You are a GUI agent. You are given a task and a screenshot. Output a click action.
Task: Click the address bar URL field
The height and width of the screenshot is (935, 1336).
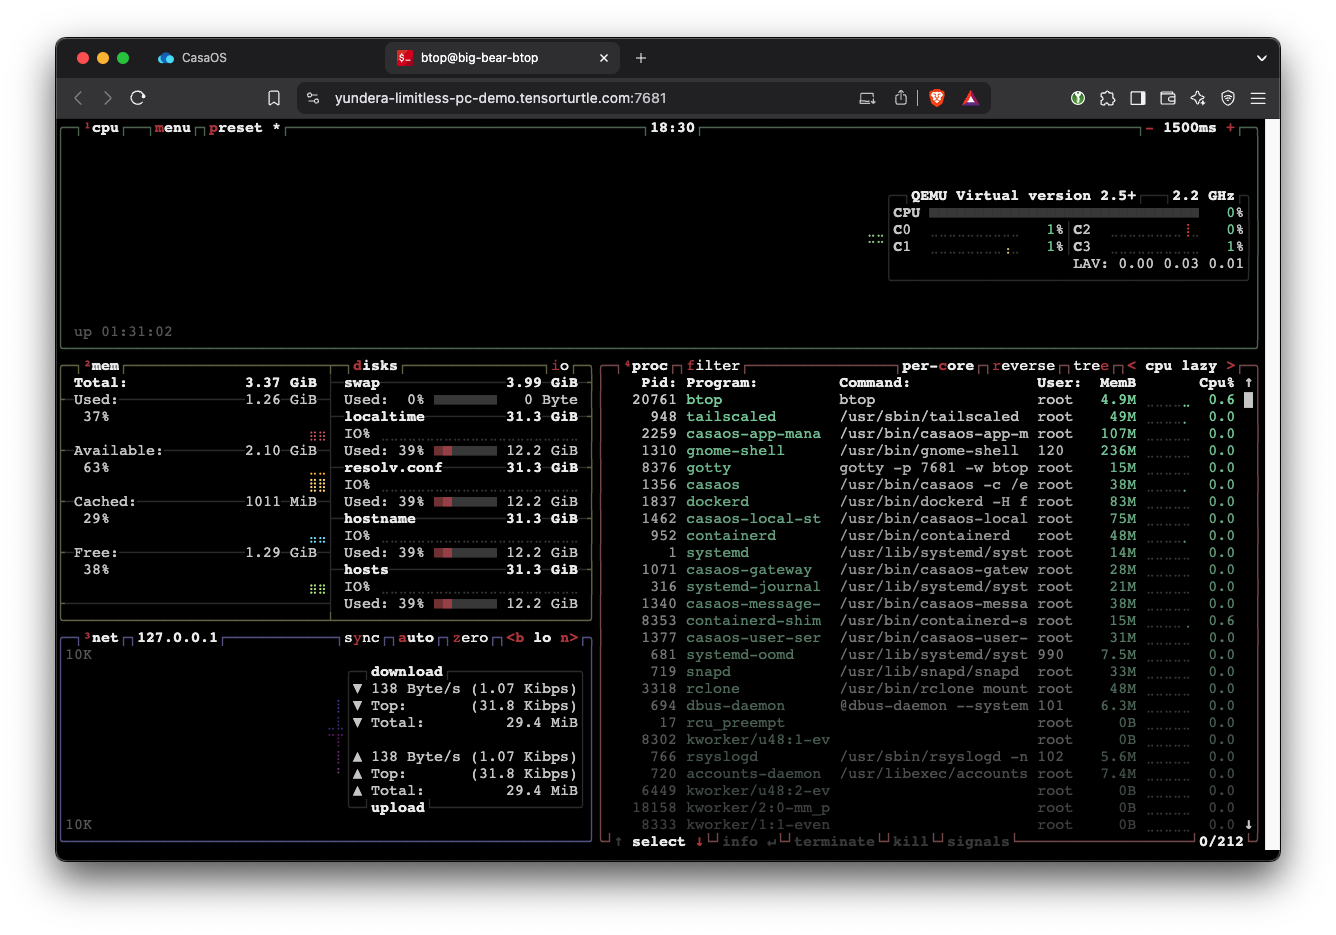point(500,98)
